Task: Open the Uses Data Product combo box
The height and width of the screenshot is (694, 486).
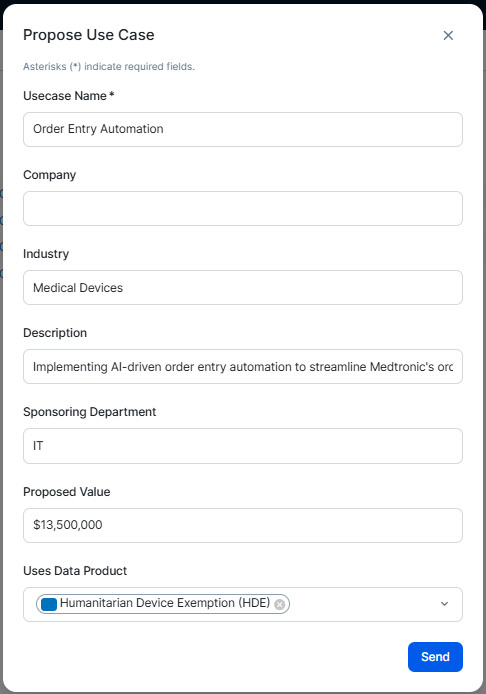Action: pyautogui.click(x=243, y=604)
